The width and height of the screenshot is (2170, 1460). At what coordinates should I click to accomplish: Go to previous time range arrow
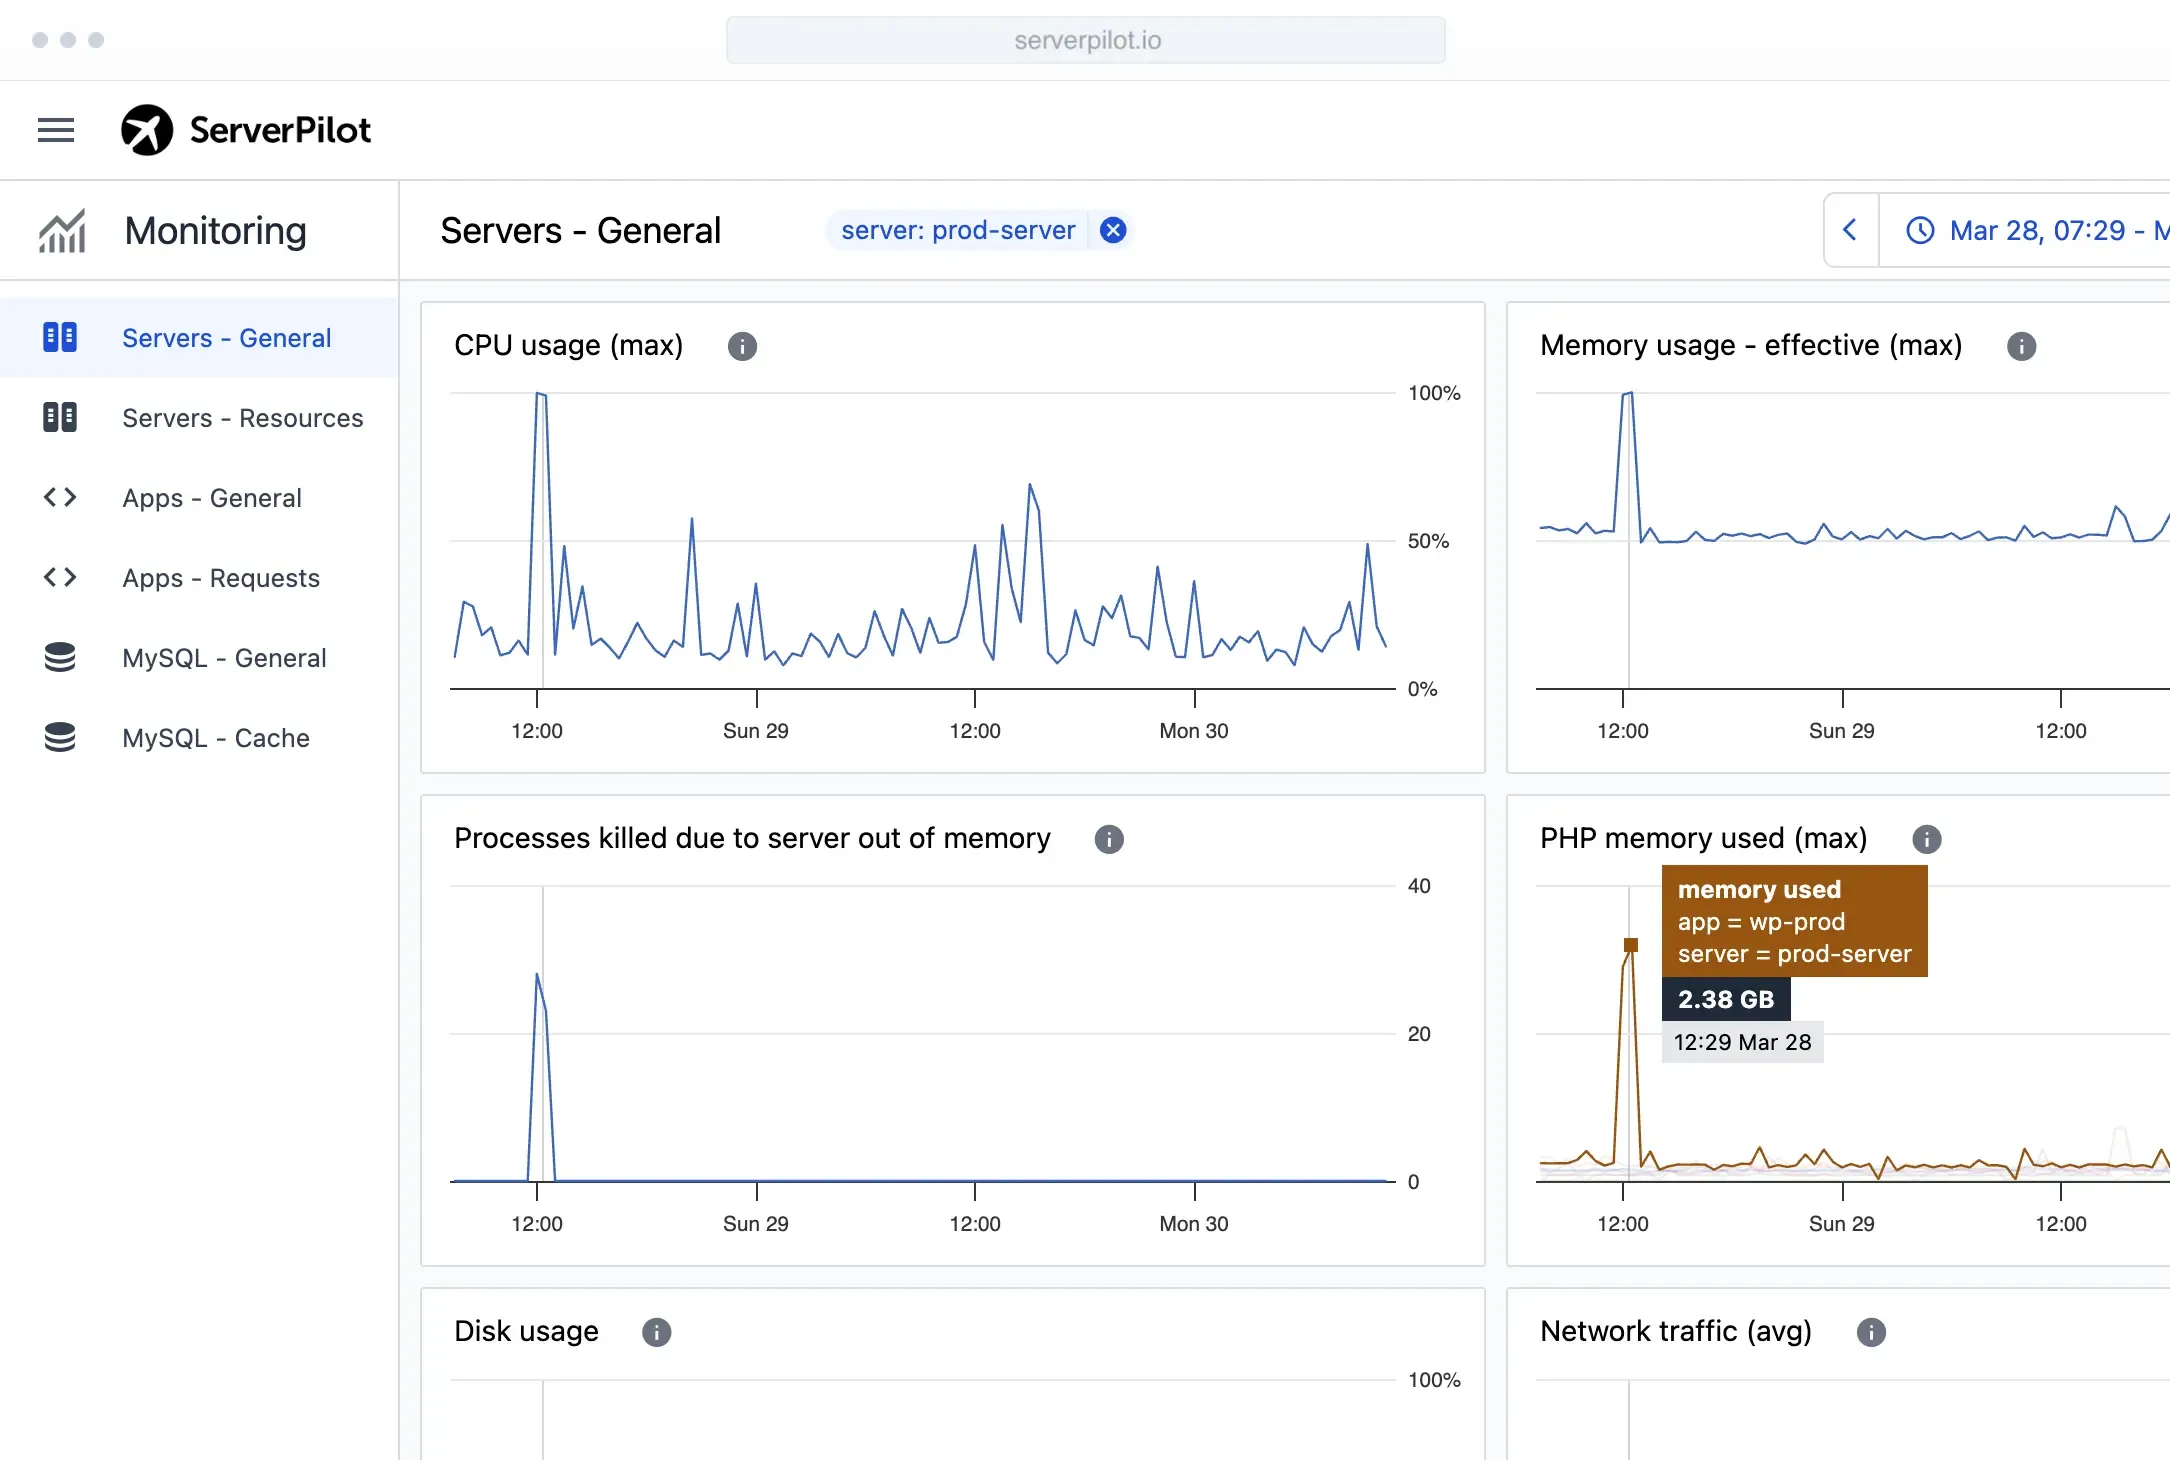1850,231
